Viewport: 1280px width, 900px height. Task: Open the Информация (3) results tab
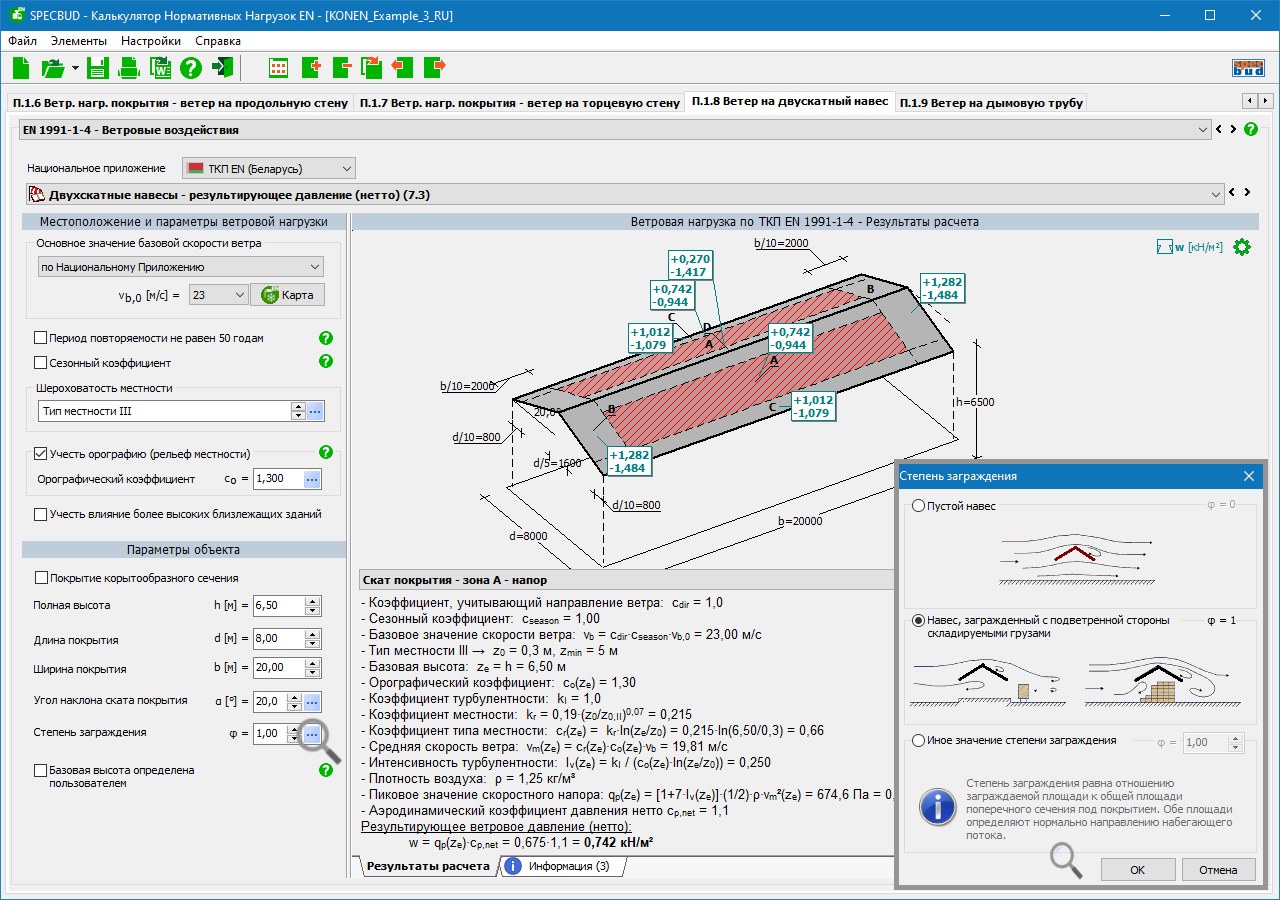(x=560, y=867)
